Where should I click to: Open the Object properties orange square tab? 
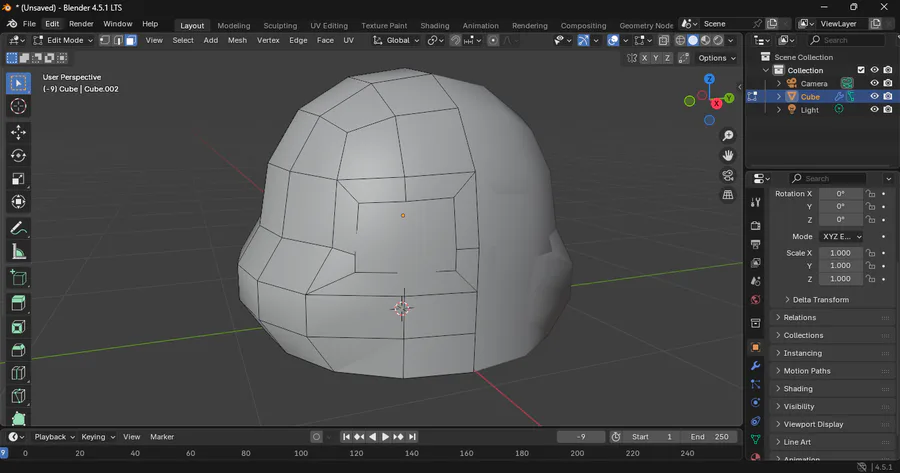click(x=755, y=347)
